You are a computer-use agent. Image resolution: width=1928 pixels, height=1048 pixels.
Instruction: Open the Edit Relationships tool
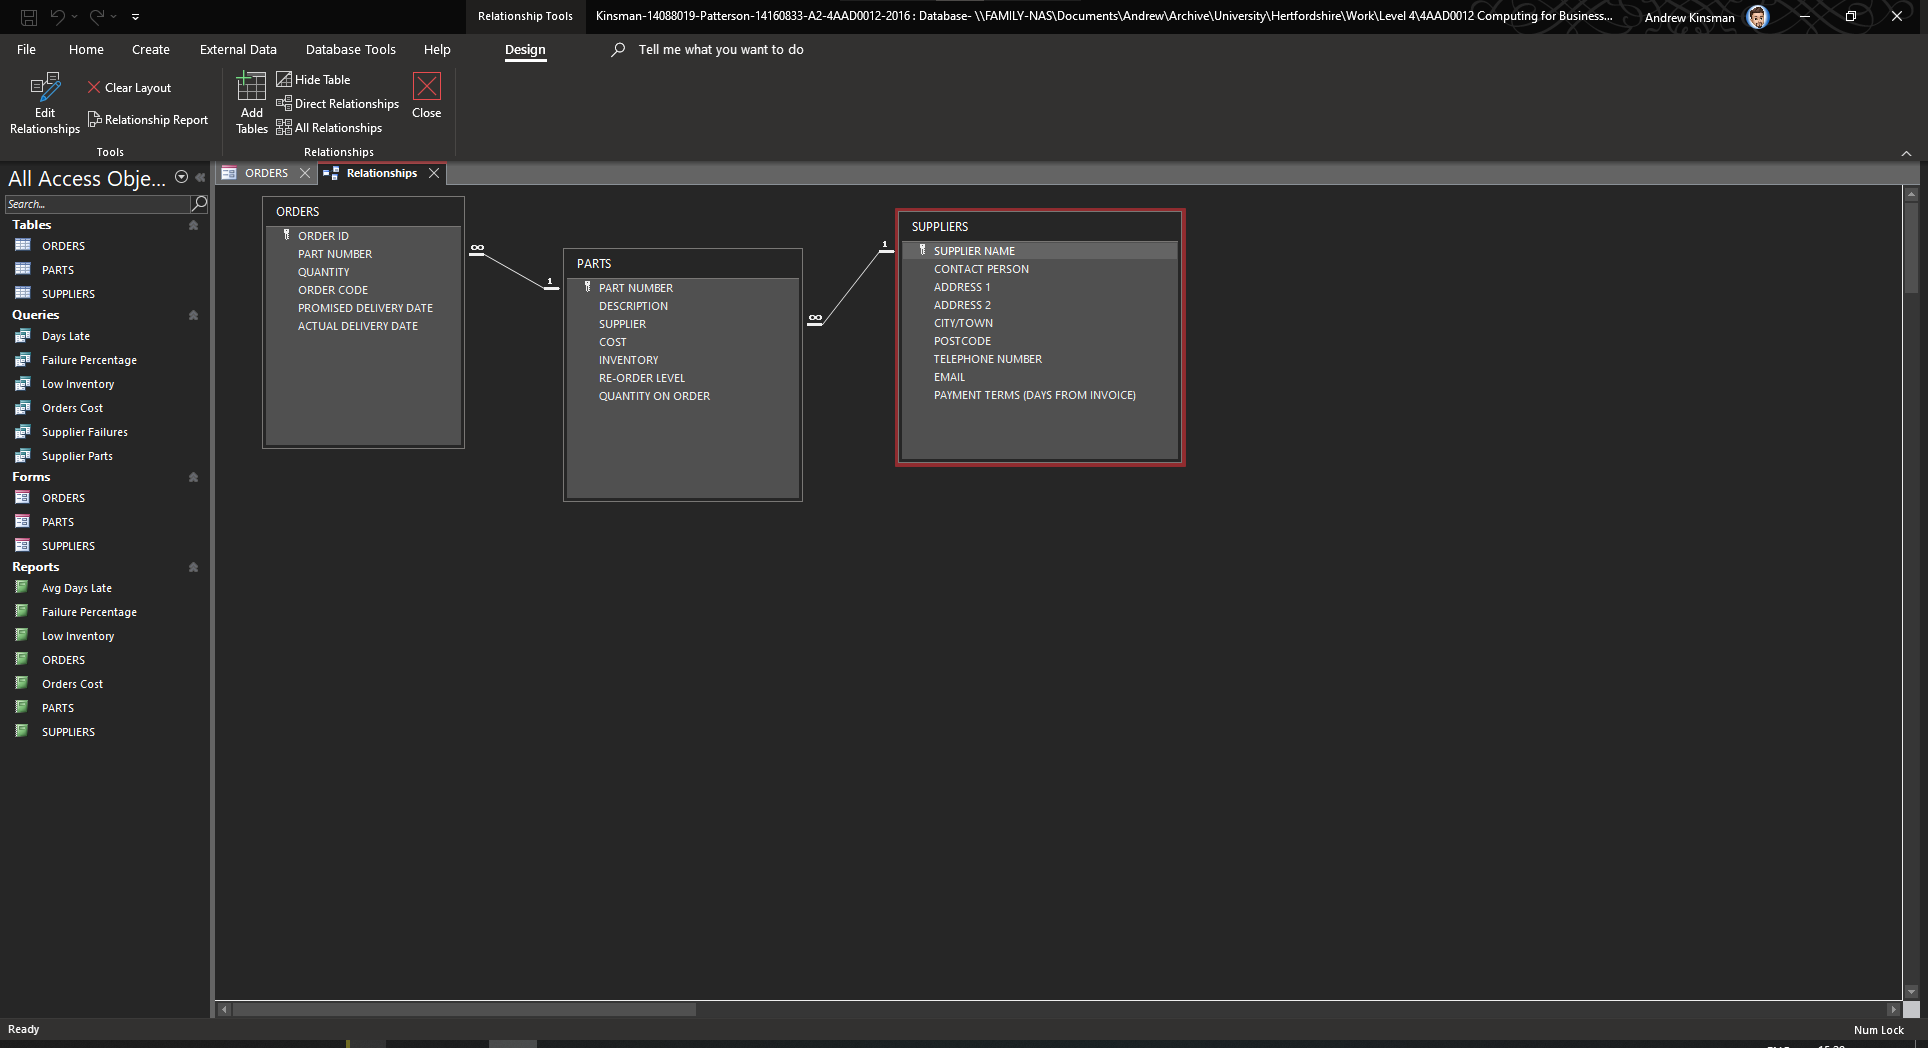click(x=44, y=102)
